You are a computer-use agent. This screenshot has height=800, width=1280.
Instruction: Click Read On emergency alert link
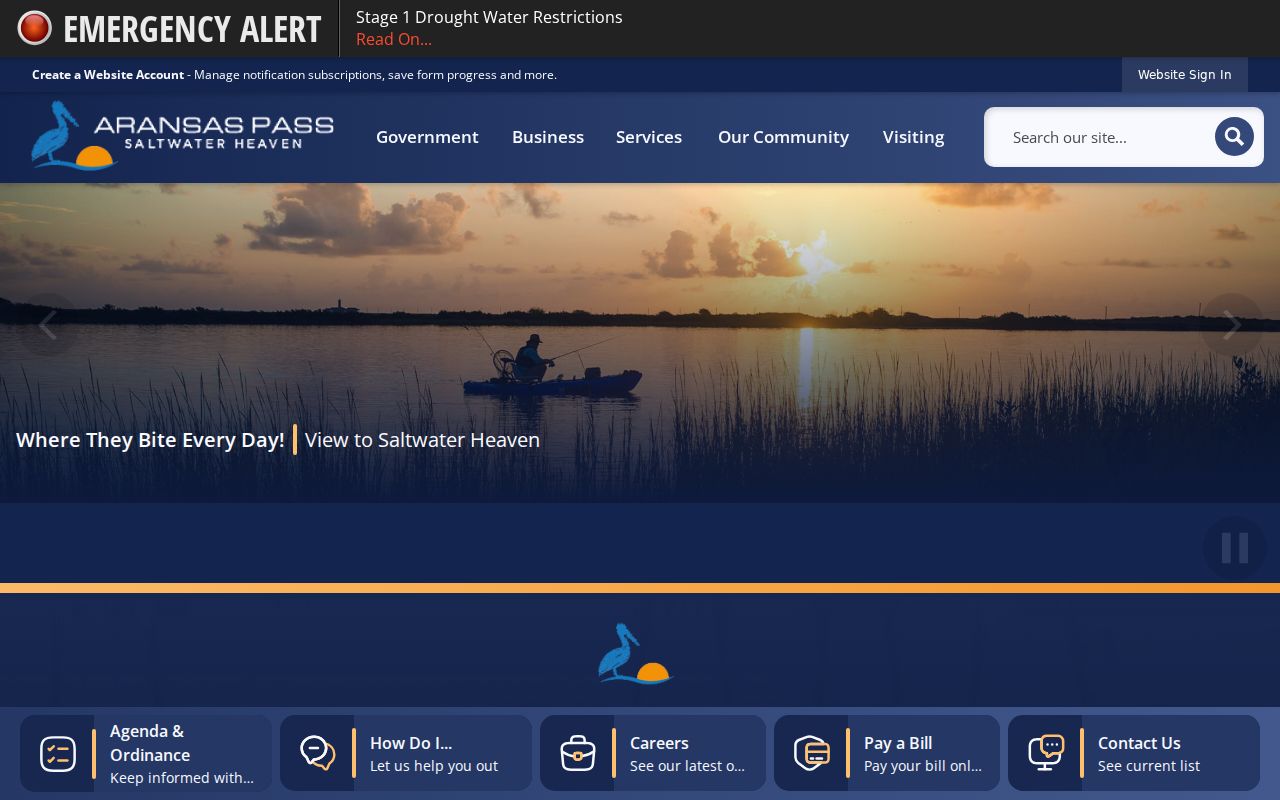[x=394, y=39]
